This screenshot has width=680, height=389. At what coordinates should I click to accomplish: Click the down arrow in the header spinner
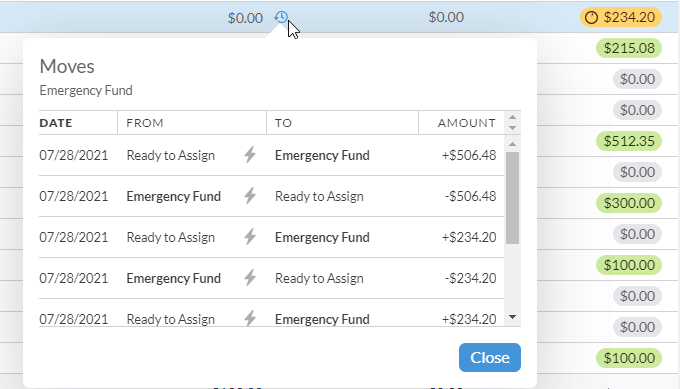[513, 128]
